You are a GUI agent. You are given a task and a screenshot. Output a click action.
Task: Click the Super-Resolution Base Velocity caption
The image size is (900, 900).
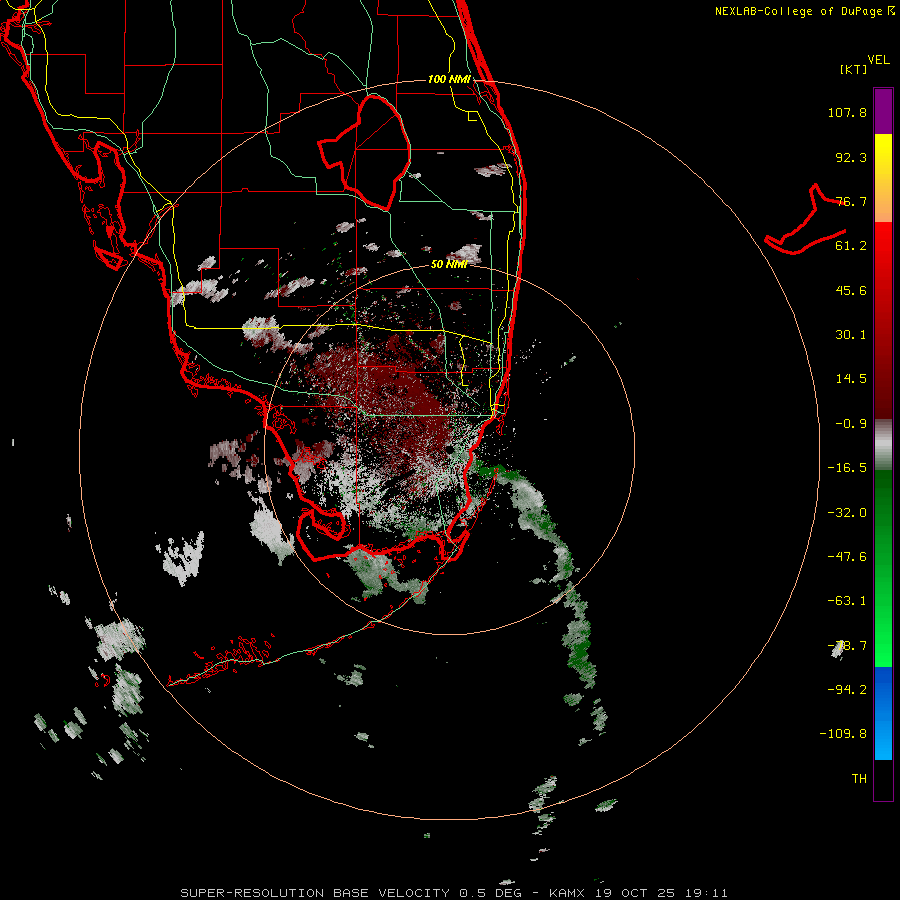pos(453,893)
